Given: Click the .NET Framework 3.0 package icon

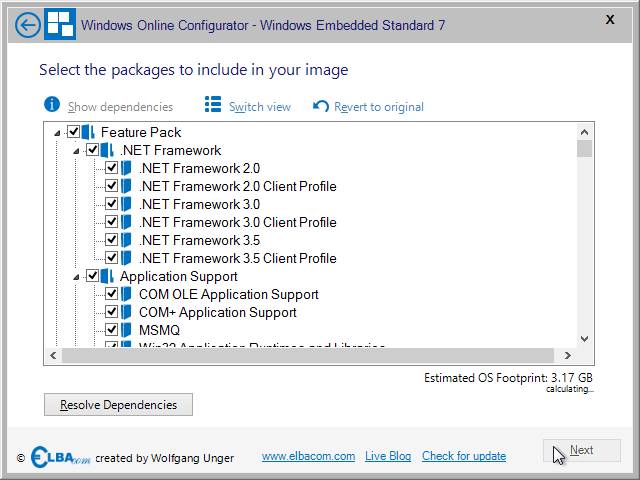Looking at the screenshot, I should tap(126, 204).
